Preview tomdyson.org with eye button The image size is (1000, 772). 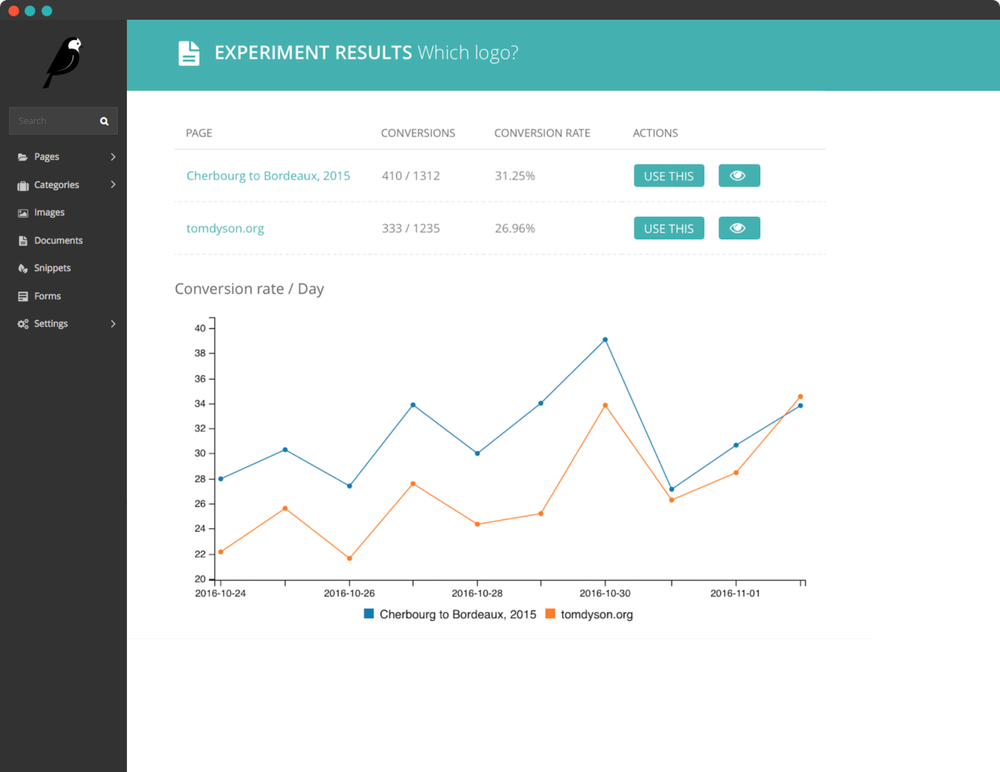(739, 228)
